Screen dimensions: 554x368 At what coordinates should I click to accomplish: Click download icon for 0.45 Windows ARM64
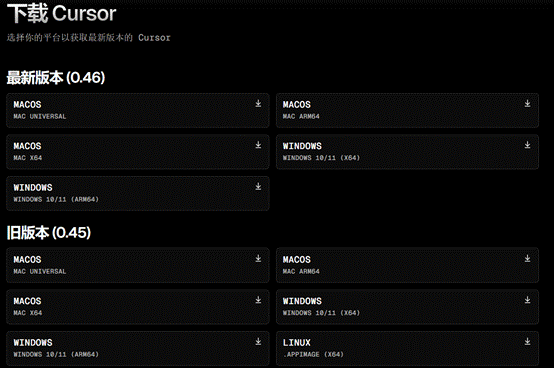tap(258, 341)
